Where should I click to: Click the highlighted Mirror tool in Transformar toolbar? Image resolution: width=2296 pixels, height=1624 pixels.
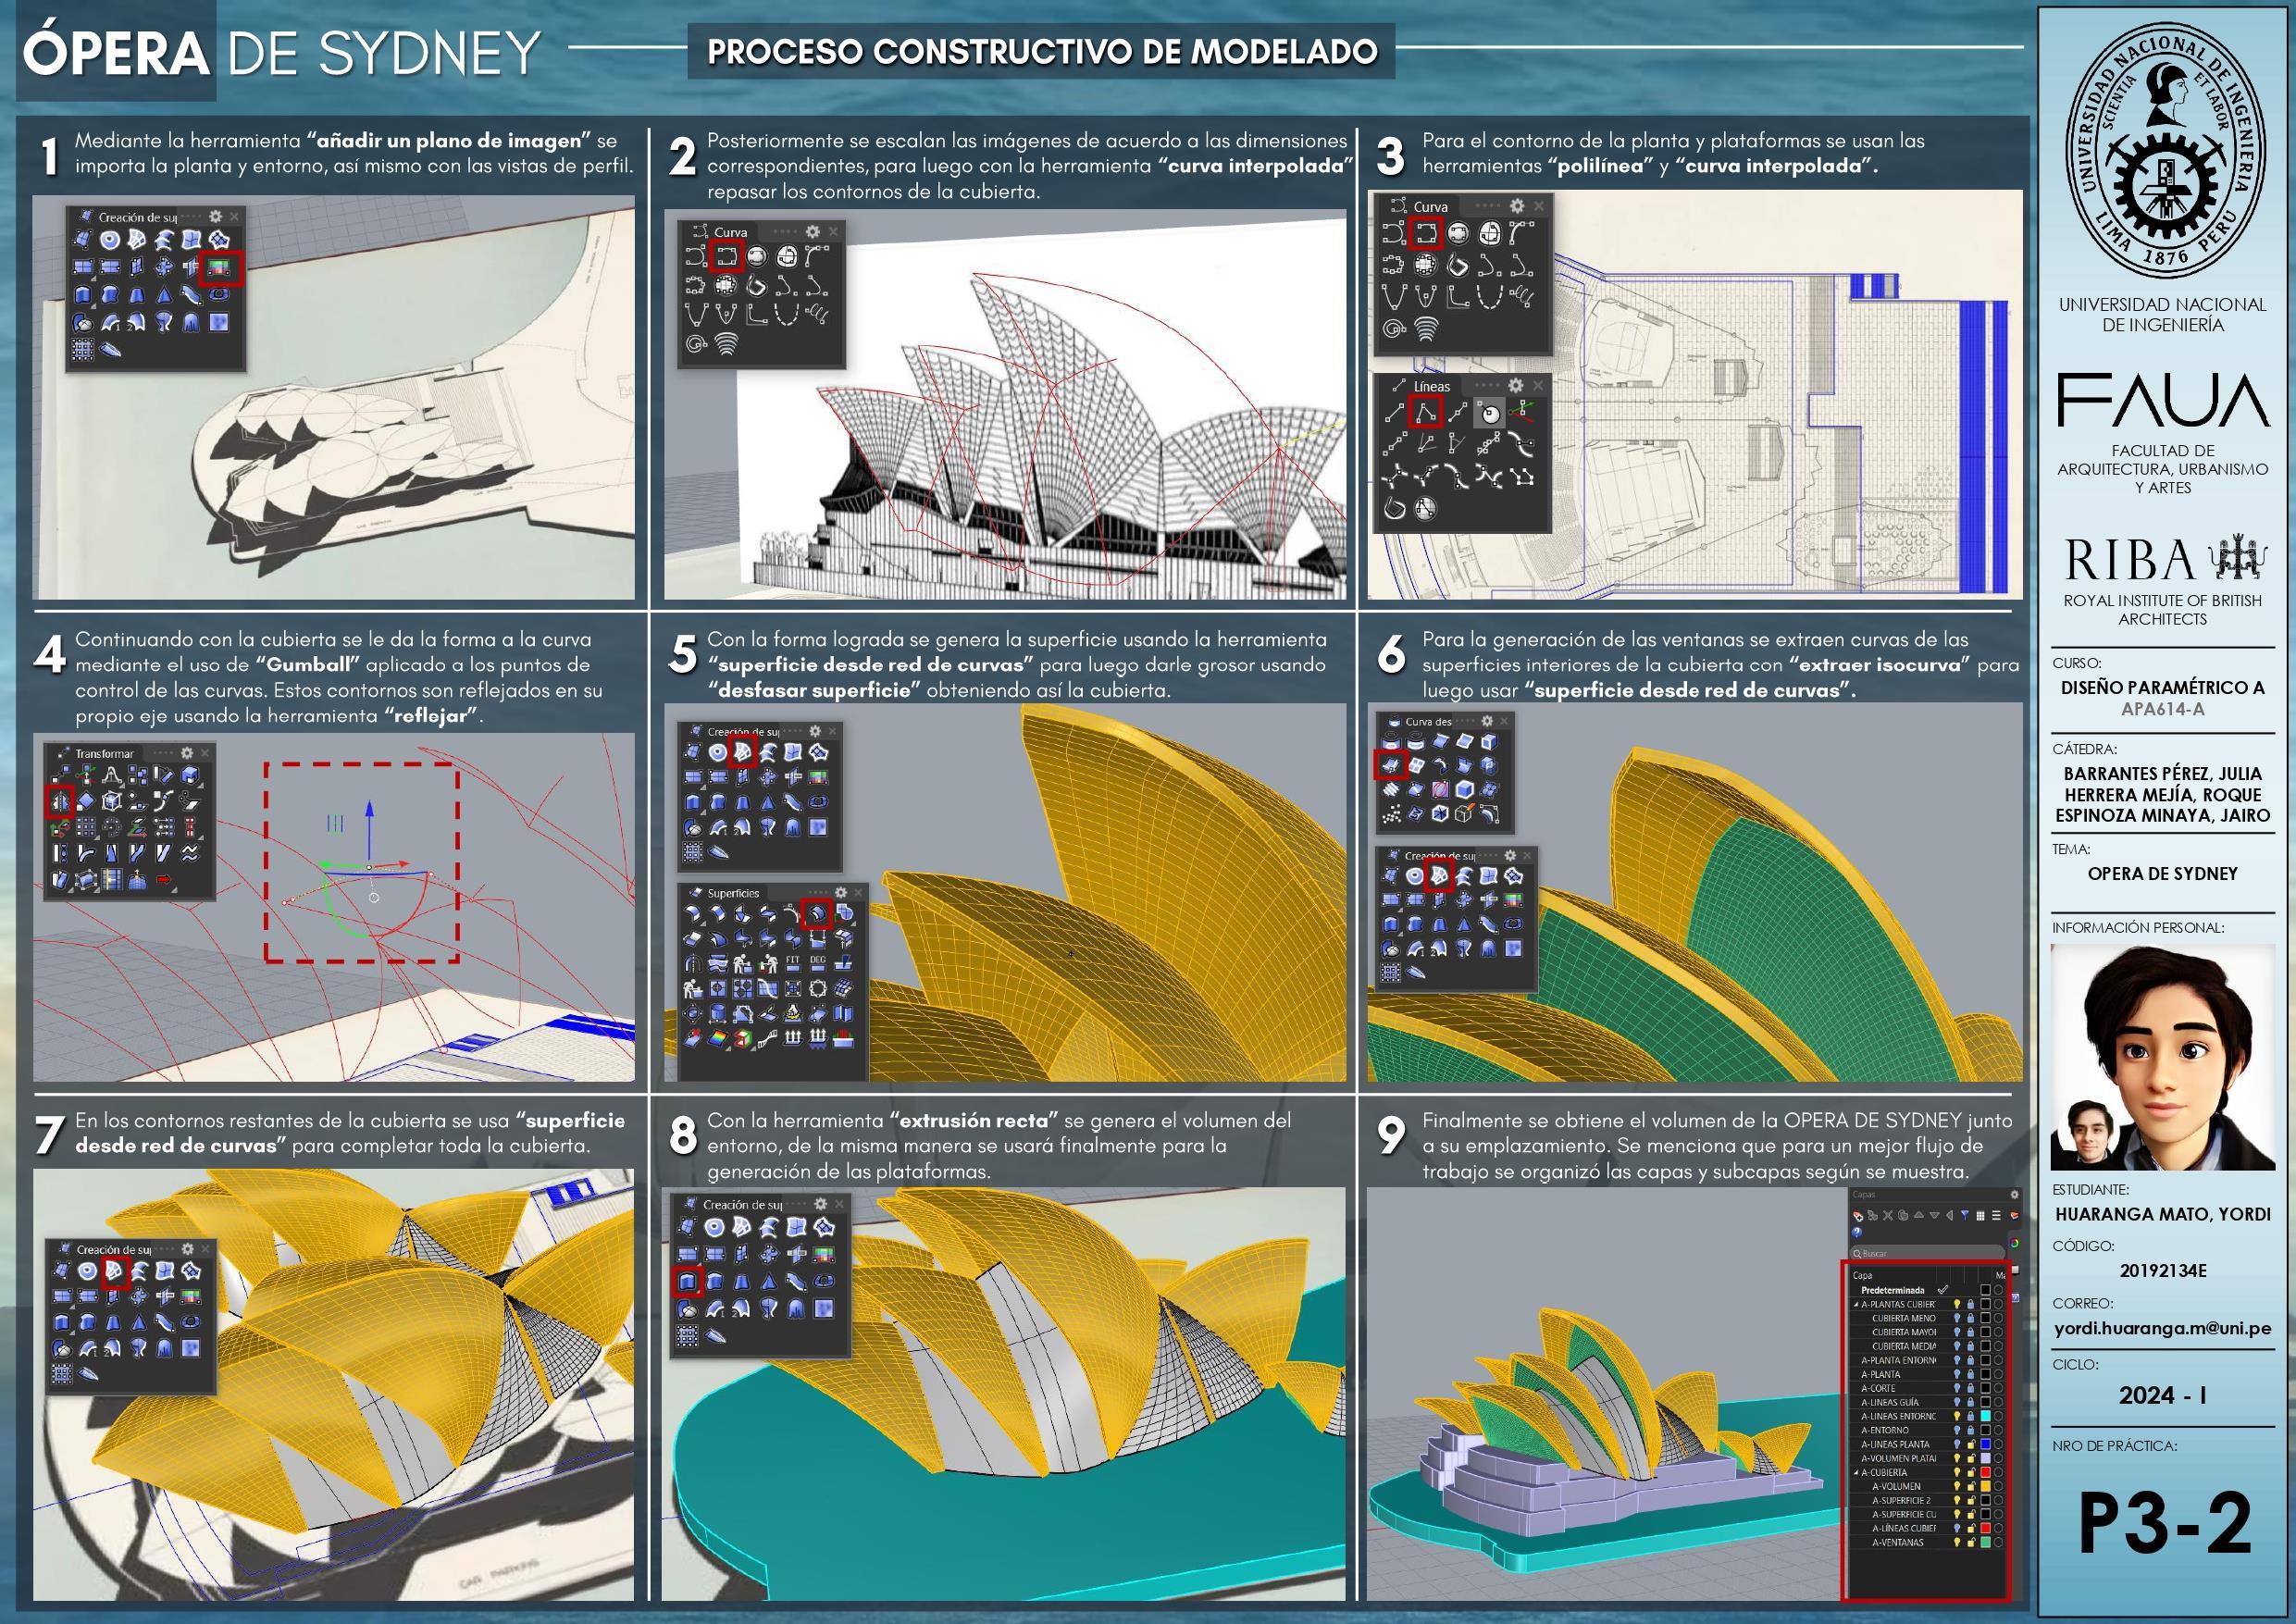60,801
